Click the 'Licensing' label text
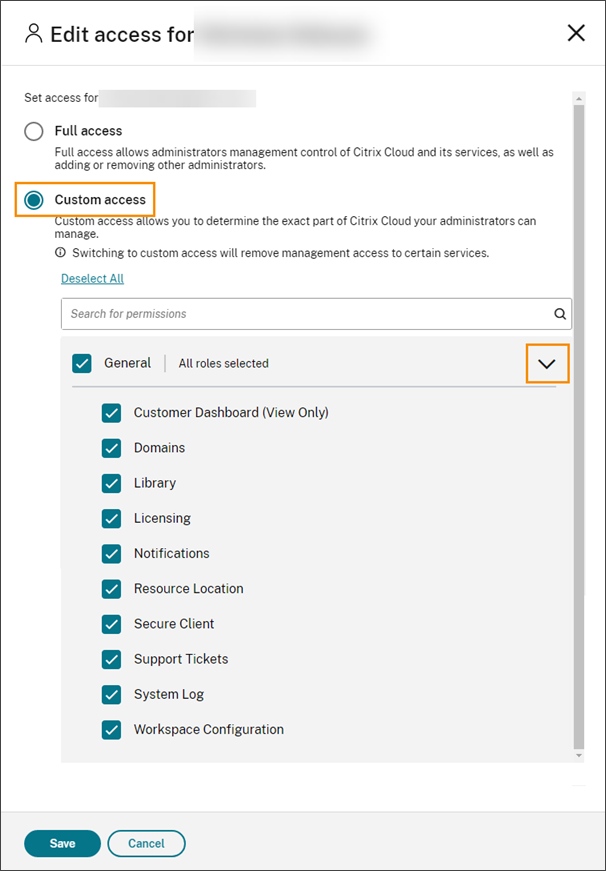 162,518
